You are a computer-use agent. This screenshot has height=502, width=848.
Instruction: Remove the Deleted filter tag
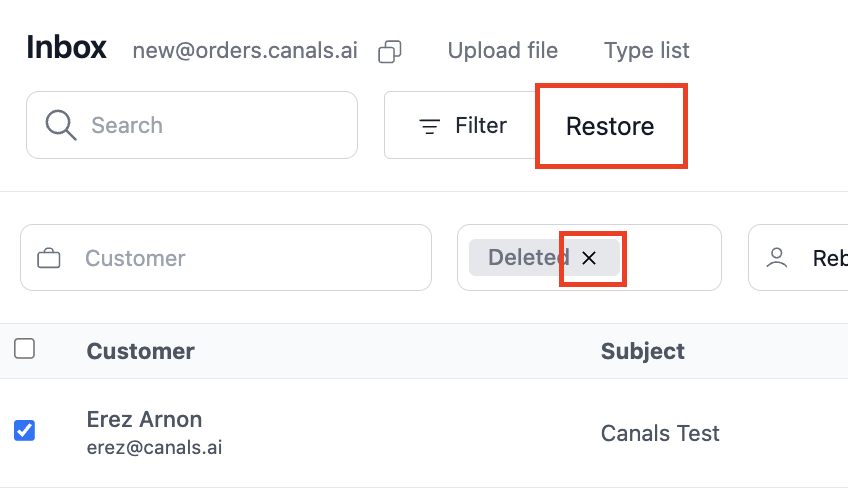coord(589,258)
